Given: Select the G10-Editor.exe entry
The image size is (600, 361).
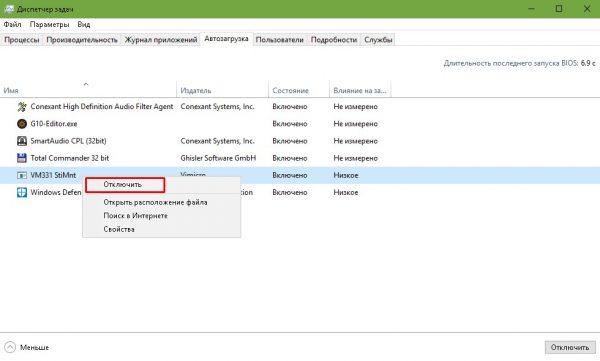Looking at the screenshot, I should [54, 124].
